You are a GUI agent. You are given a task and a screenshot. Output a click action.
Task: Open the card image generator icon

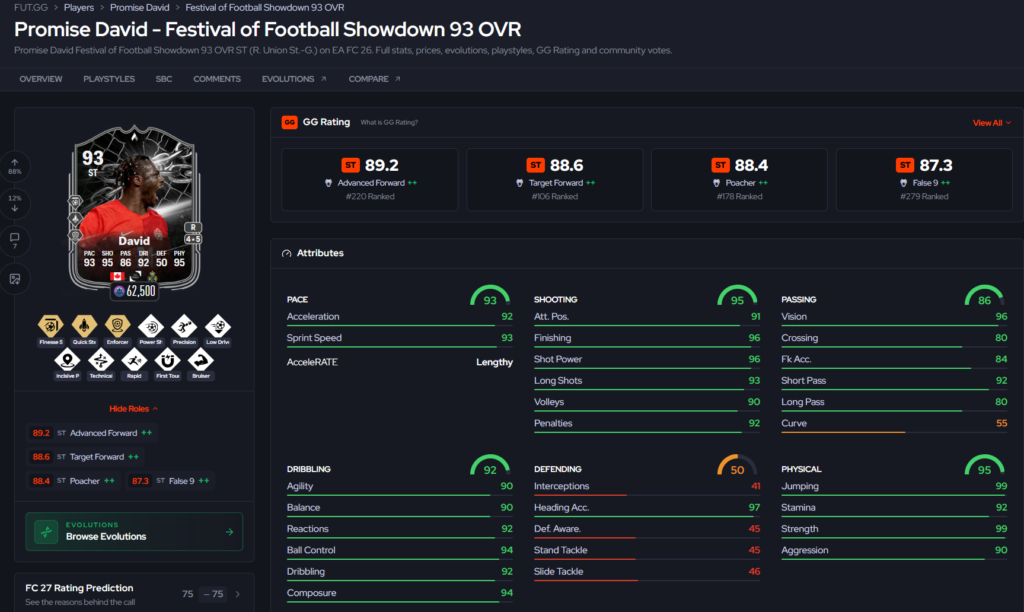pyautogui.click(x=14, y=279)
